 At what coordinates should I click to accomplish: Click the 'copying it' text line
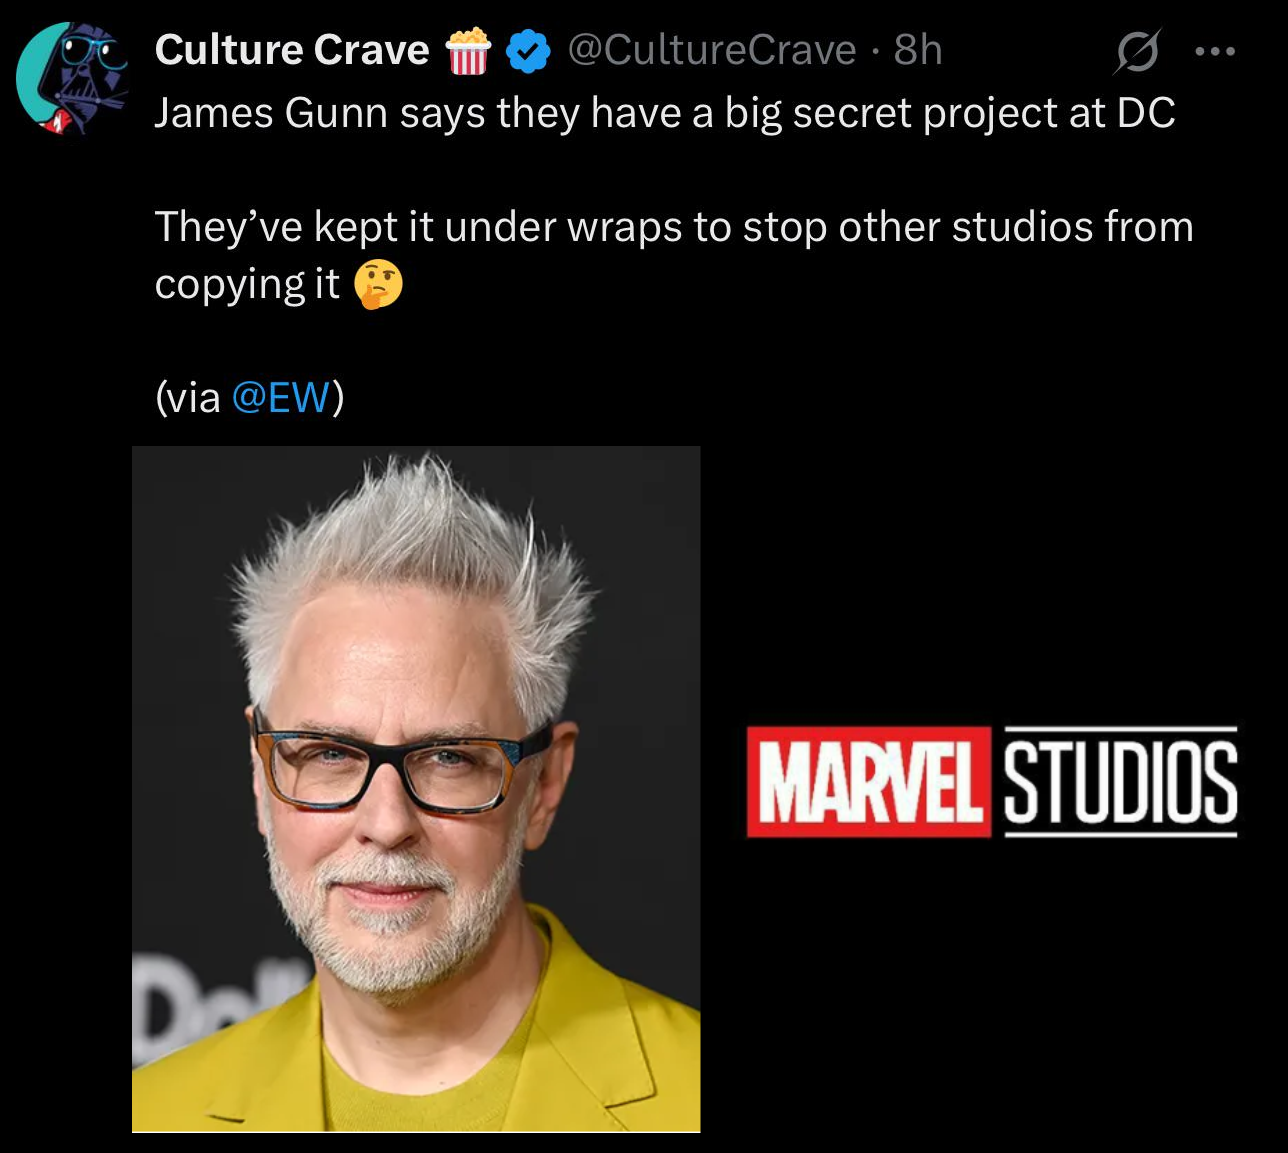pyautogui.click(x=247, y=284)
